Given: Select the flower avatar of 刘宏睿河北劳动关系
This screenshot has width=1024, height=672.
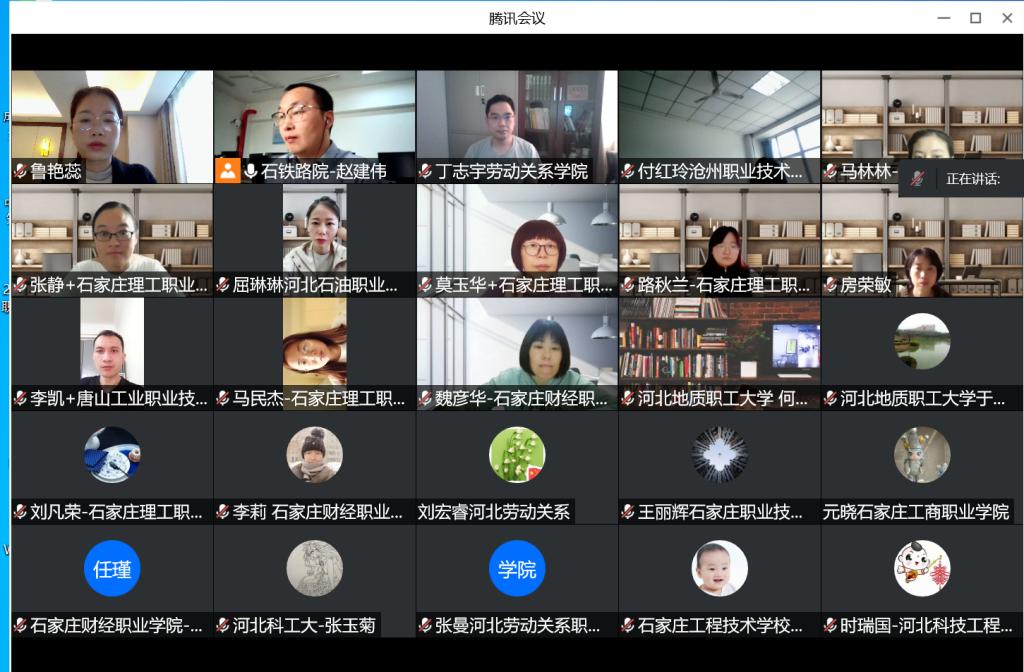Looking at the screenshot, I should point(517,455).
